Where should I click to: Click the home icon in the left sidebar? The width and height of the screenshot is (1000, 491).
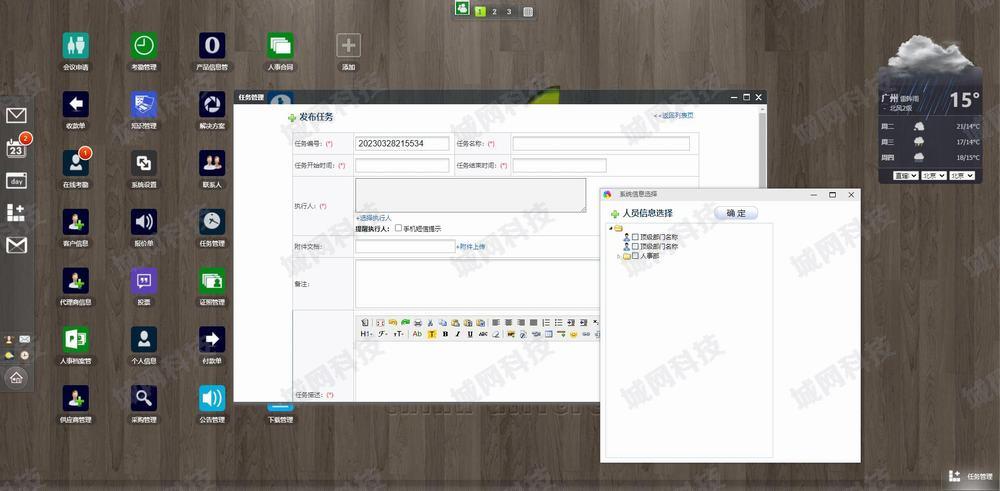coord(16,377)
